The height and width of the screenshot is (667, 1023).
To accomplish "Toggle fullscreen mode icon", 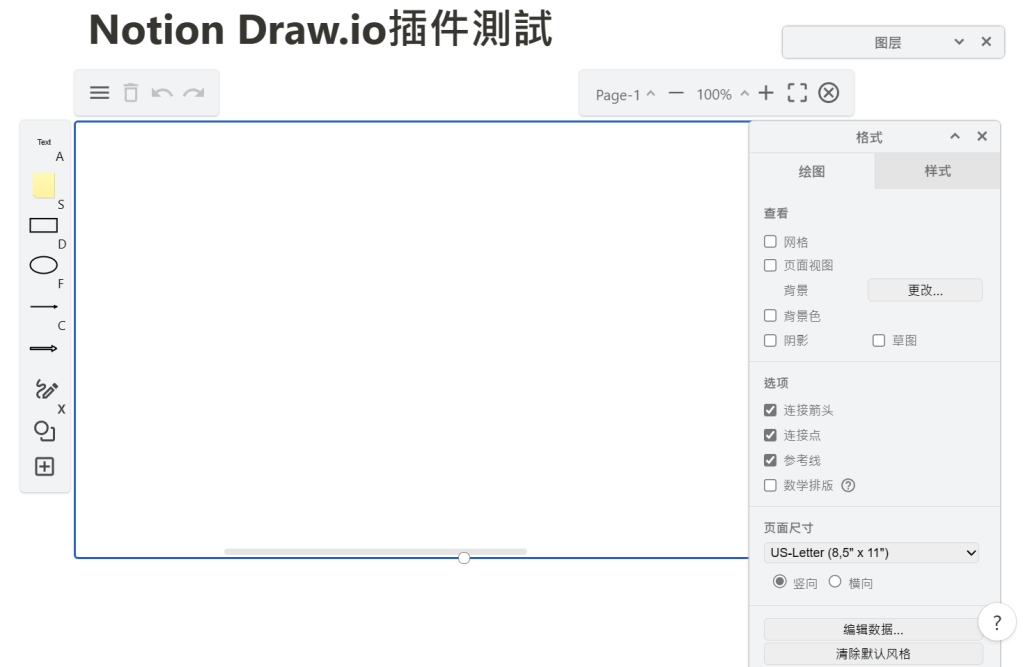I will click(x=796, y=93).
